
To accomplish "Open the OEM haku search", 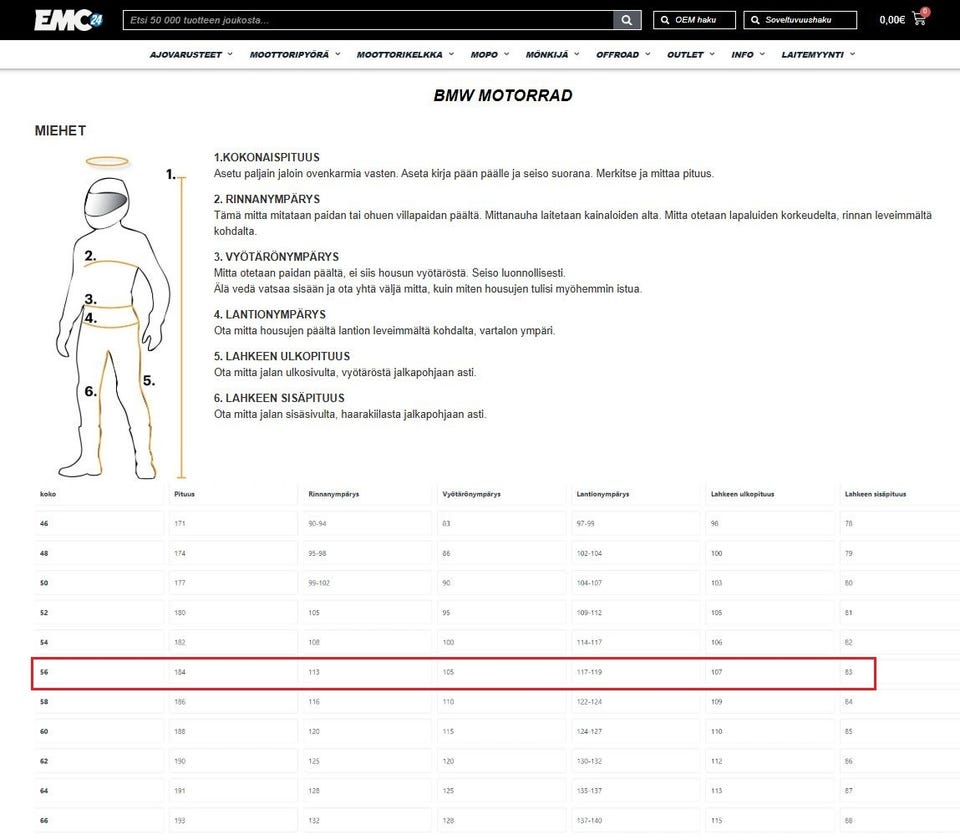I will (694, 20).
